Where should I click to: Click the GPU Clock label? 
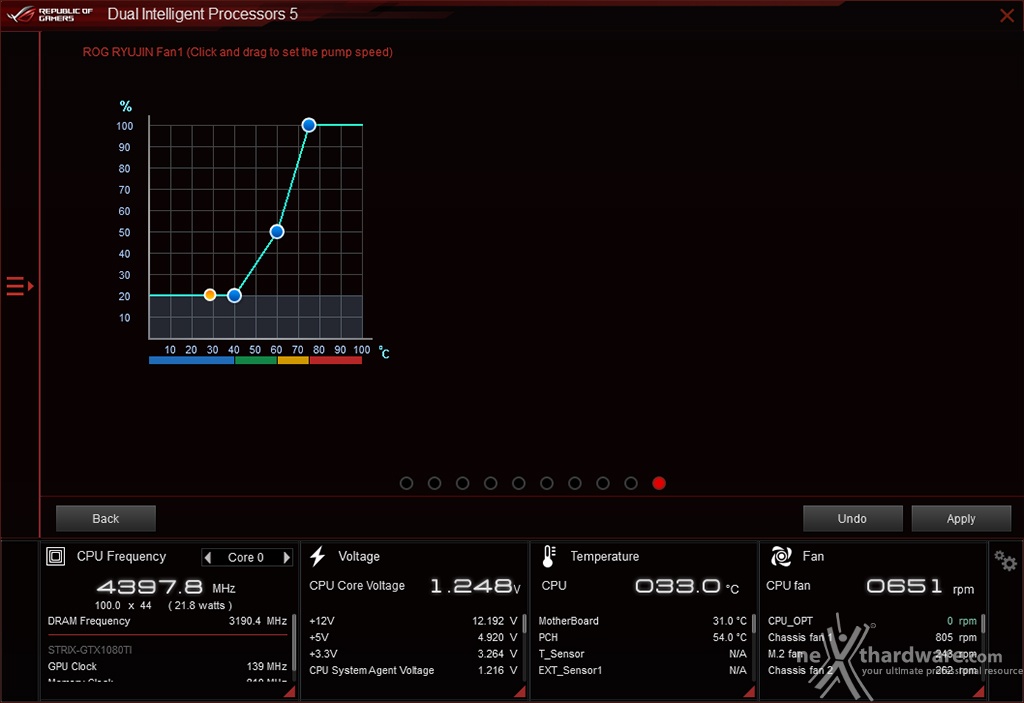pyautogui.click(x=72, y=666)
